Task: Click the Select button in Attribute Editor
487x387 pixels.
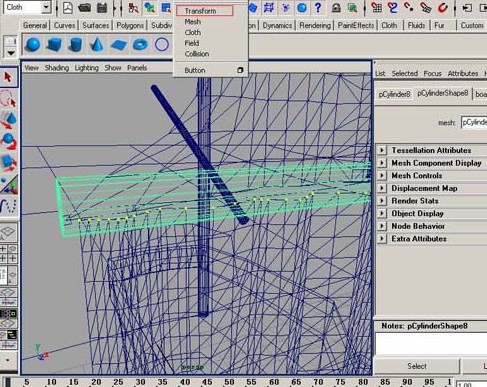Action: (x=417, y=366)
